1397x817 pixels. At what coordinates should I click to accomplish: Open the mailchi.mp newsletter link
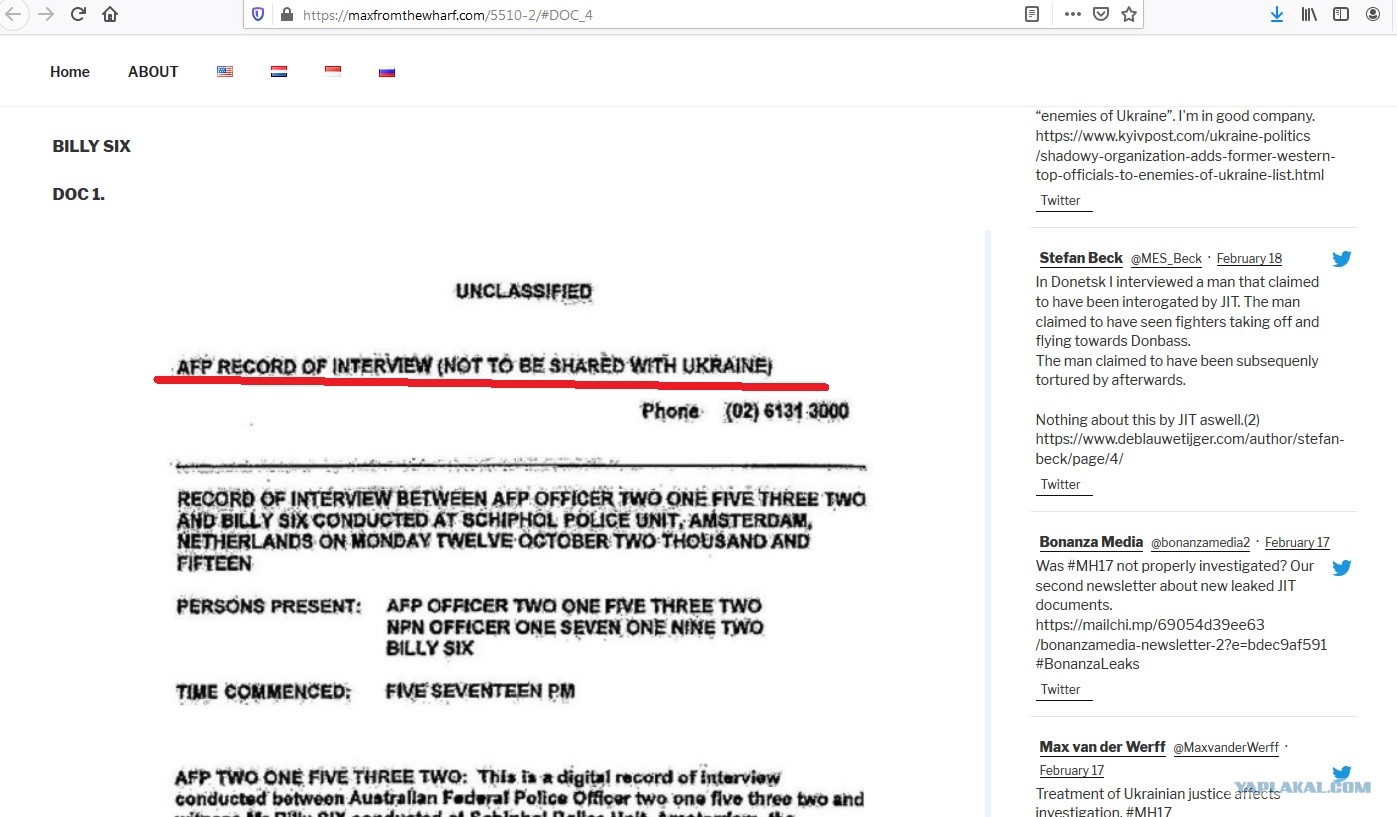coord(1181,635)
